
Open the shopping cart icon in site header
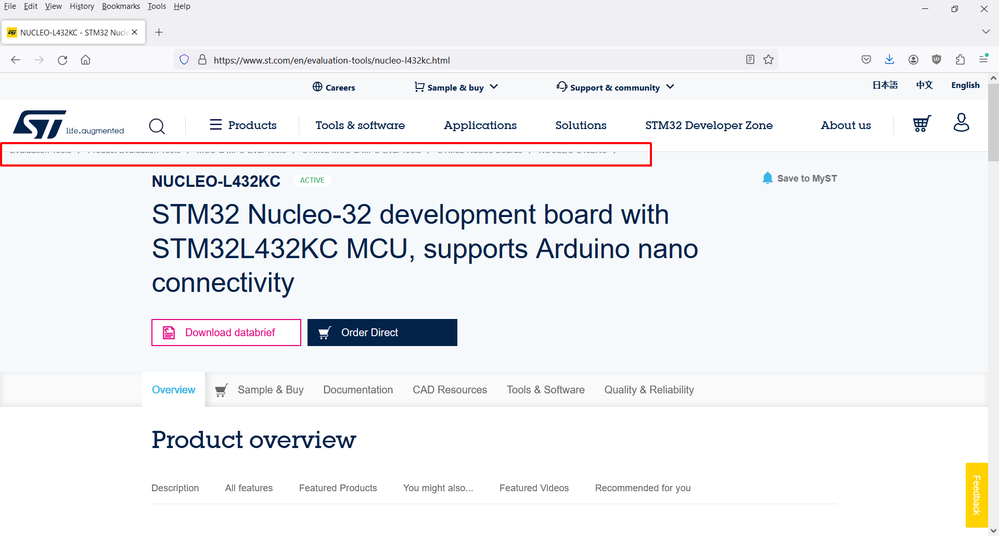coord(921,123)
